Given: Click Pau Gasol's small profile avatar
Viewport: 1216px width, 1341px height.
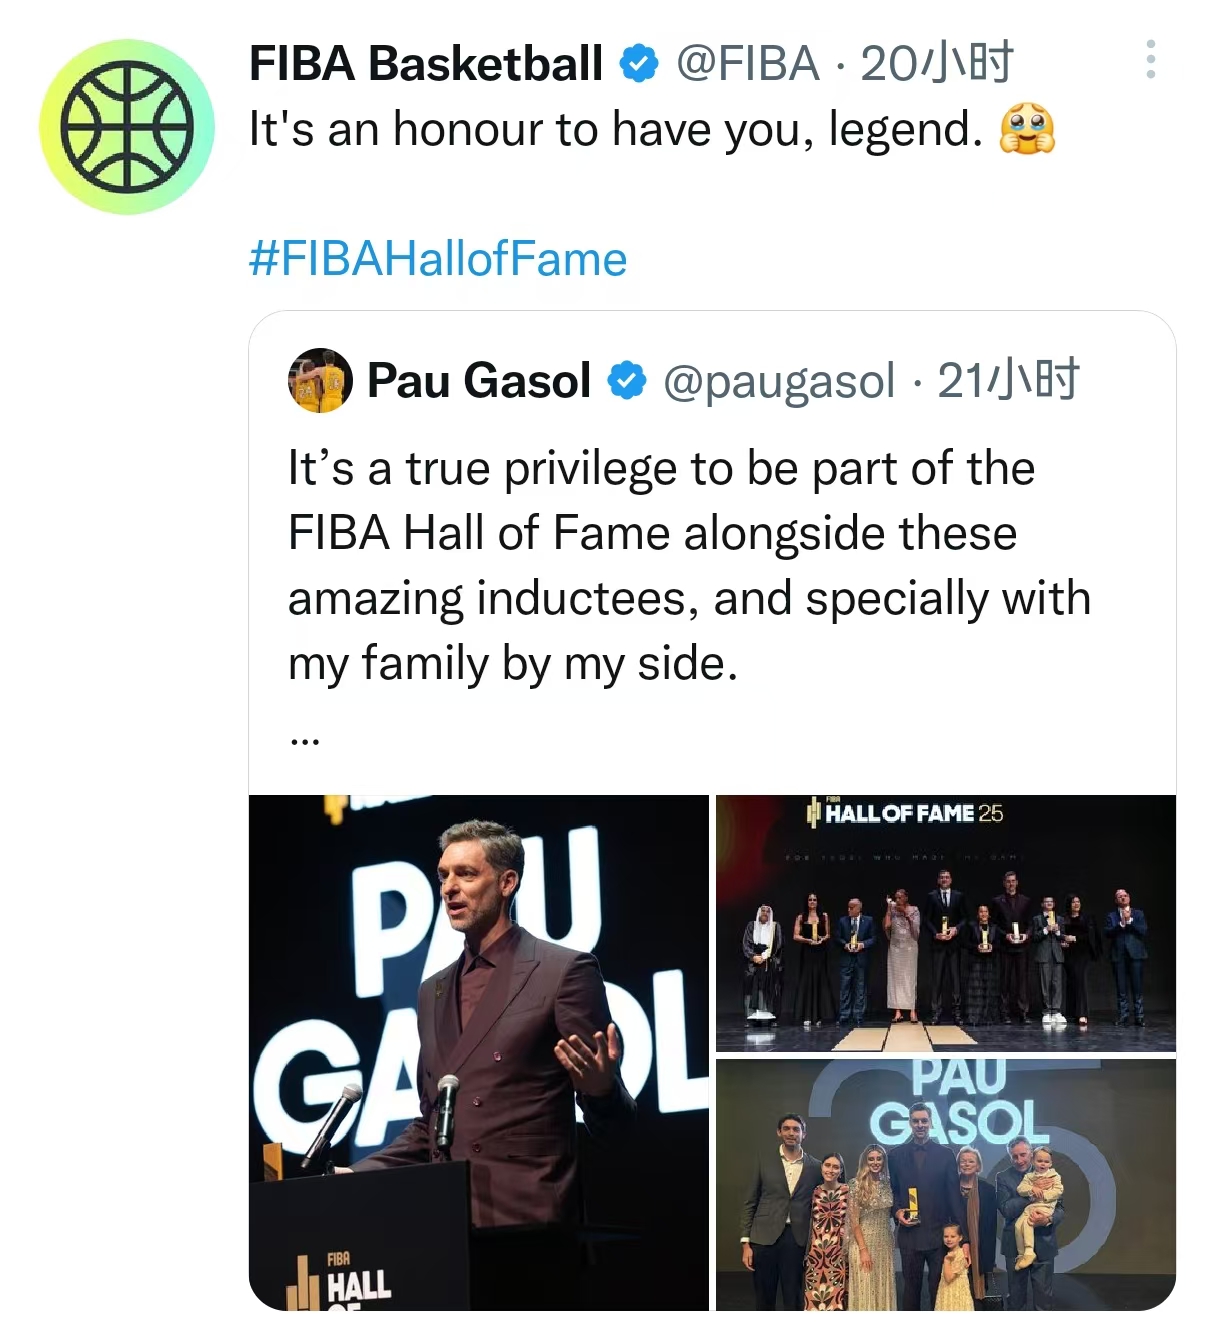Looking at the screenshot, I should tap(320, 381).
